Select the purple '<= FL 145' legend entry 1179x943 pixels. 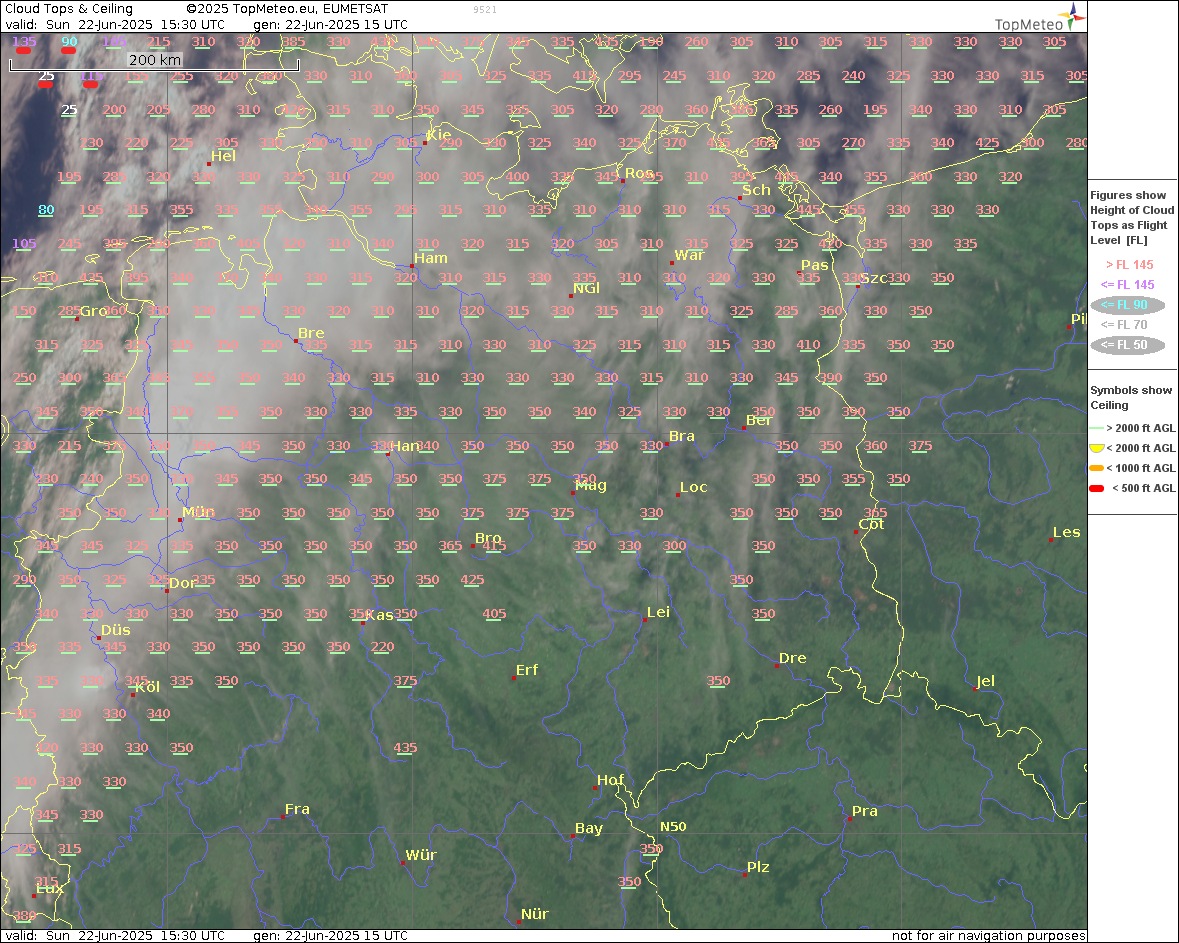(x=1127, y=284)
